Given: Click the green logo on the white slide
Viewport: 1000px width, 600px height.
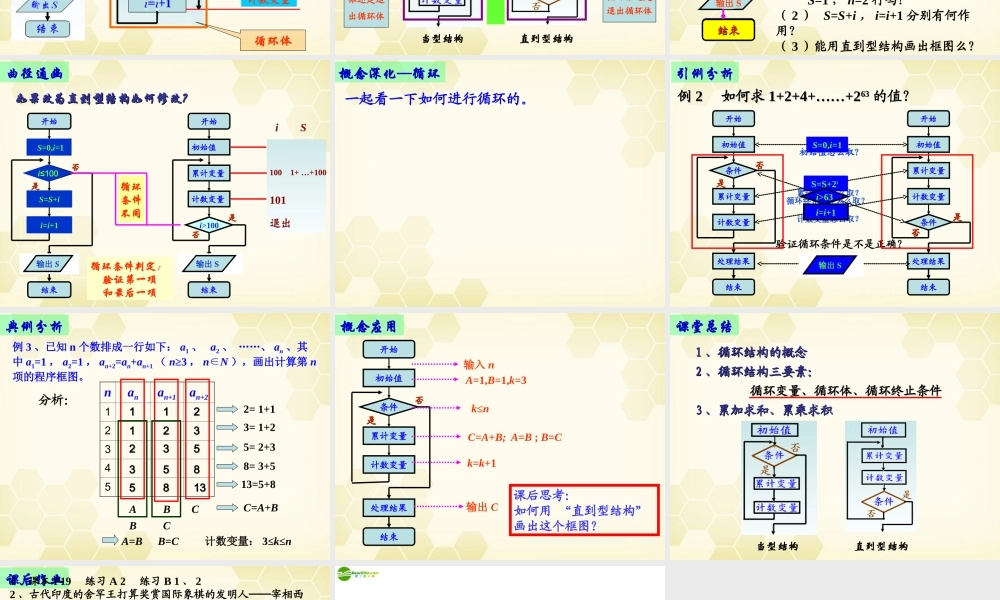Looking at the screenshot, I should [357, 574].
